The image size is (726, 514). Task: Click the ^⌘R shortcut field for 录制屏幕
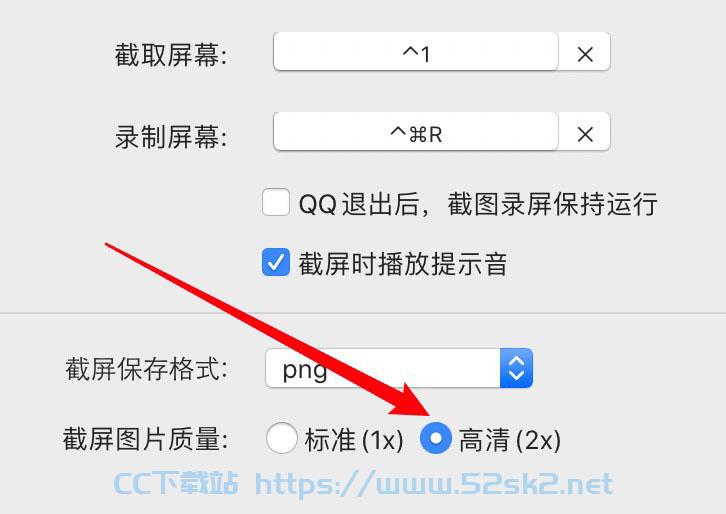click(x=416, y=132)
